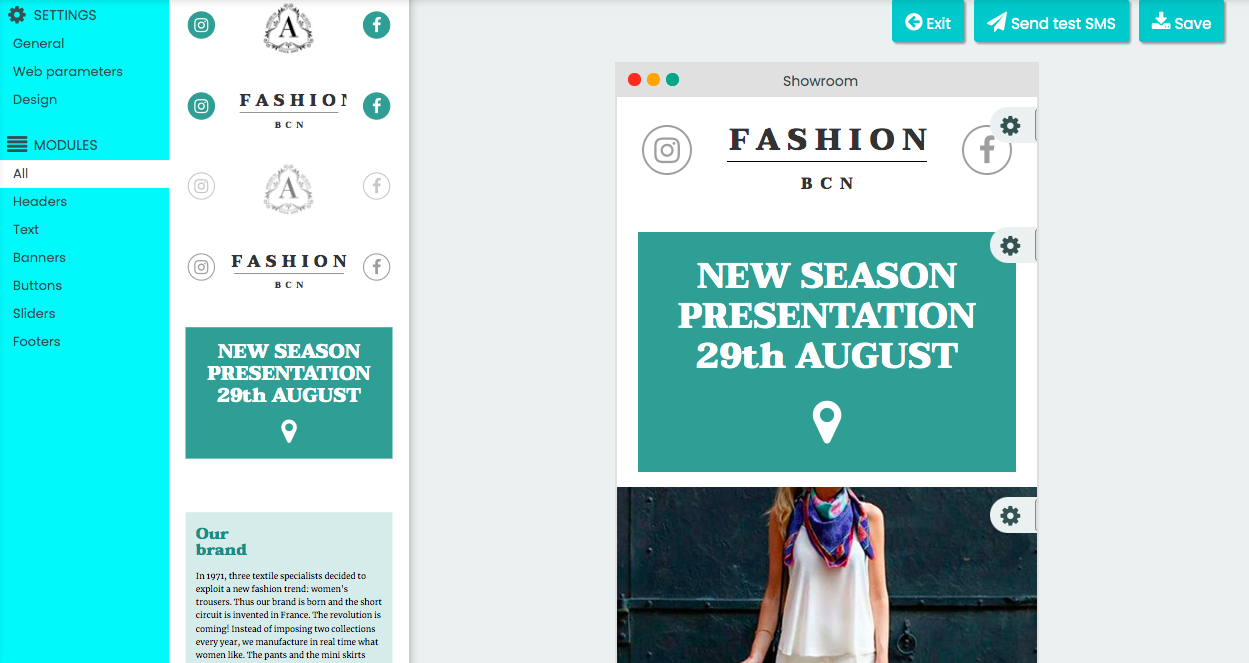This screenshot has width=1249, height=663.
Task: Click Send test SMS button
Action: (1051, 23)
